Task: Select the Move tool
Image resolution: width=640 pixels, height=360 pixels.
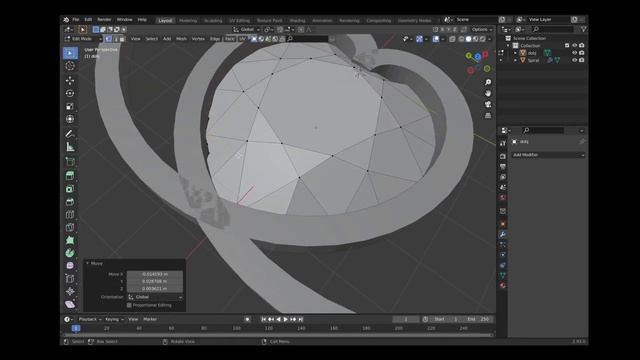Action: point(70,80)
